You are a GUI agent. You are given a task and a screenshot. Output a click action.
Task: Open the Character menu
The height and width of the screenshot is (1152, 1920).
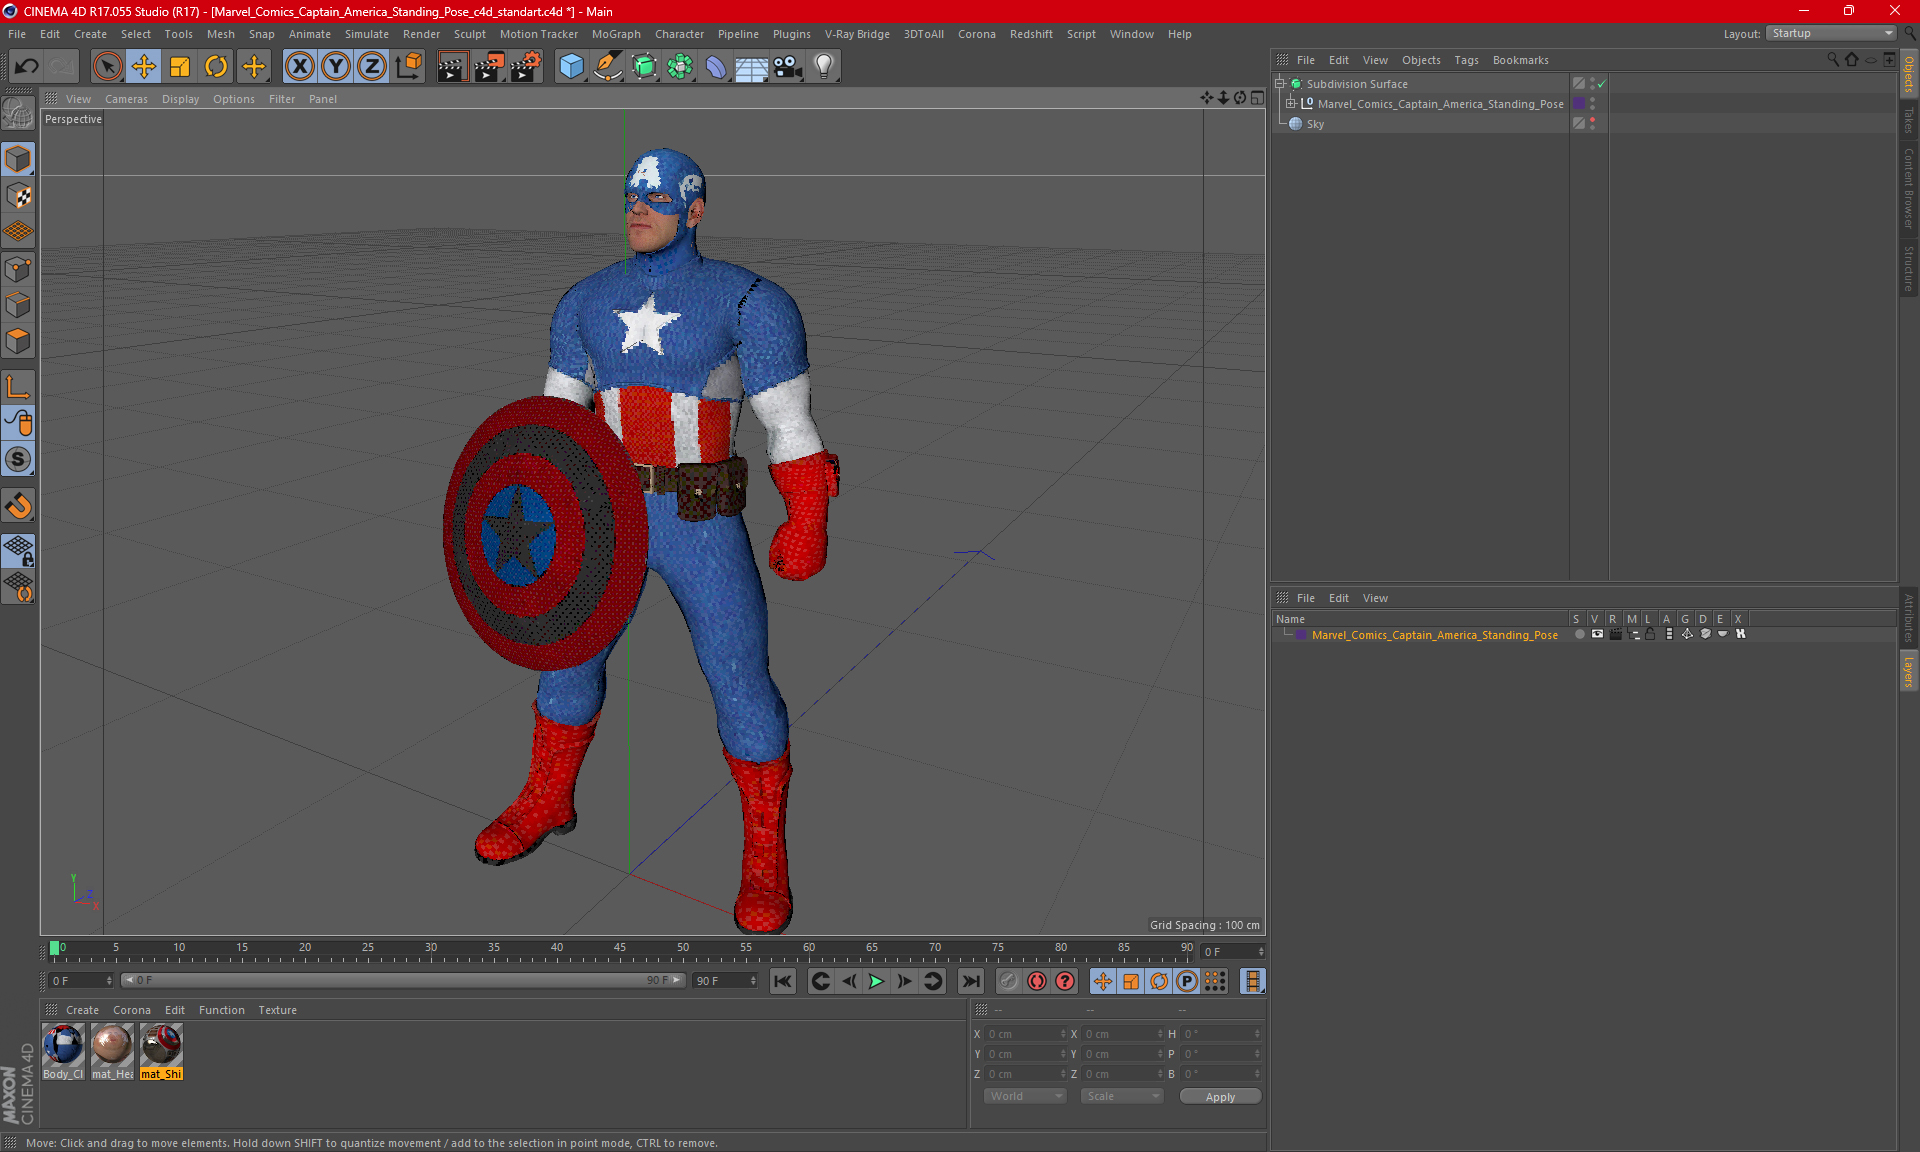(x=679, y=34)
